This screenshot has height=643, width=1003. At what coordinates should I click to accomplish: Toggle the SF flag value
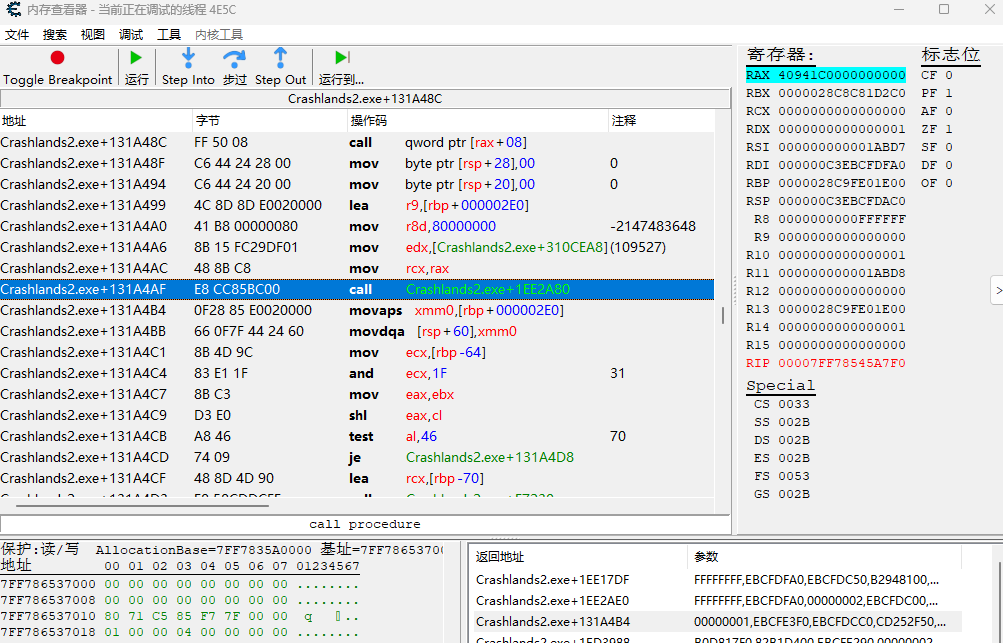pyautogui.click(x=949, y=147)
